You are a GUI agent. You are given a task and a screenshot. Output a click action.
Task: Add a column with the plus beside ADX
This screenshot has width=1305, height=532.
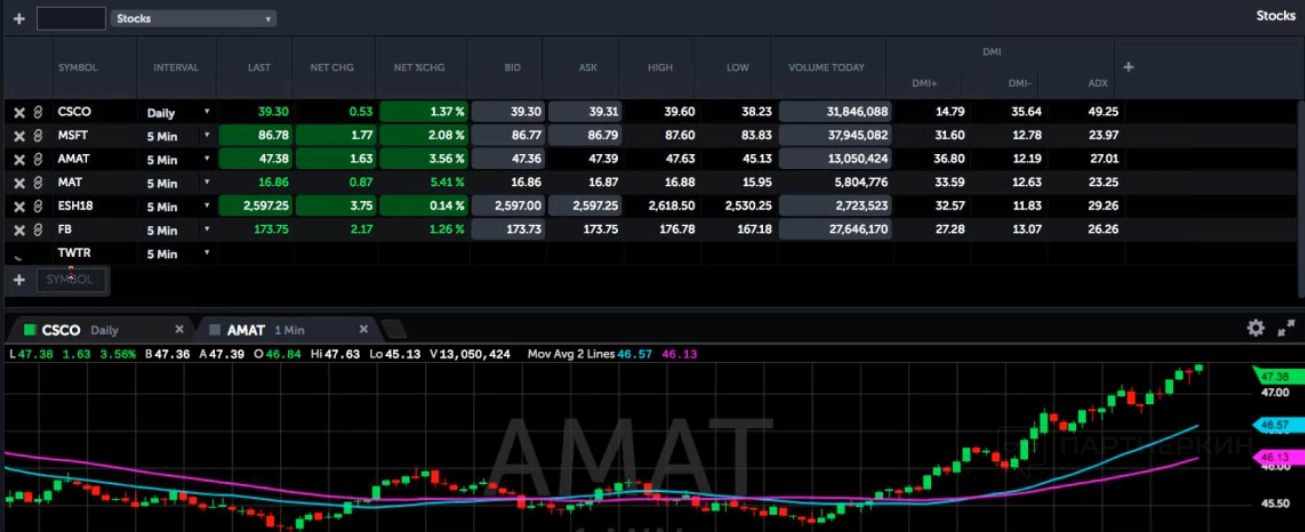pos(1128,67)
